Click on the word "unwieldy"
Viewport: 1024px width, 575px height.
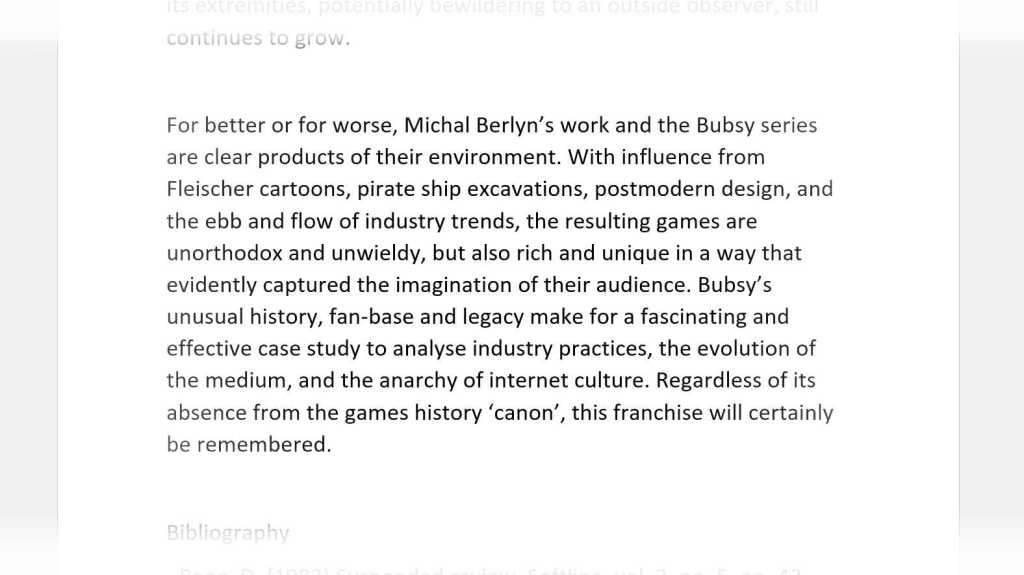pyautogui.click(x=375, y=253)
